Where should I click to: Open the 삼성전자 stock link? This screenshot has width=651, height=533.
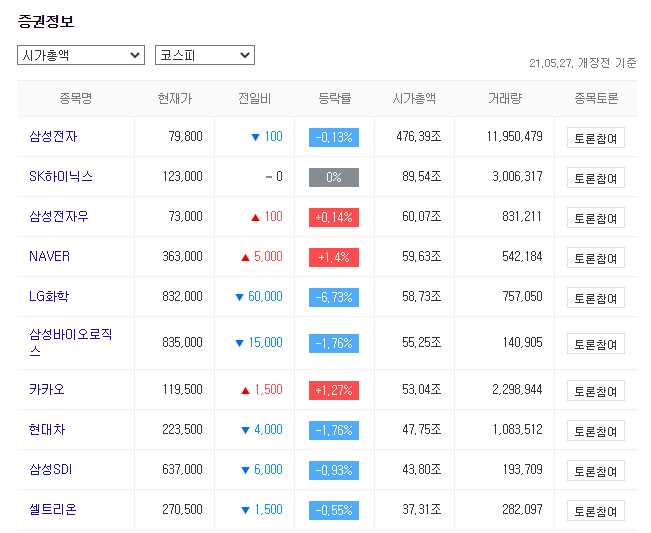point(53,136)
